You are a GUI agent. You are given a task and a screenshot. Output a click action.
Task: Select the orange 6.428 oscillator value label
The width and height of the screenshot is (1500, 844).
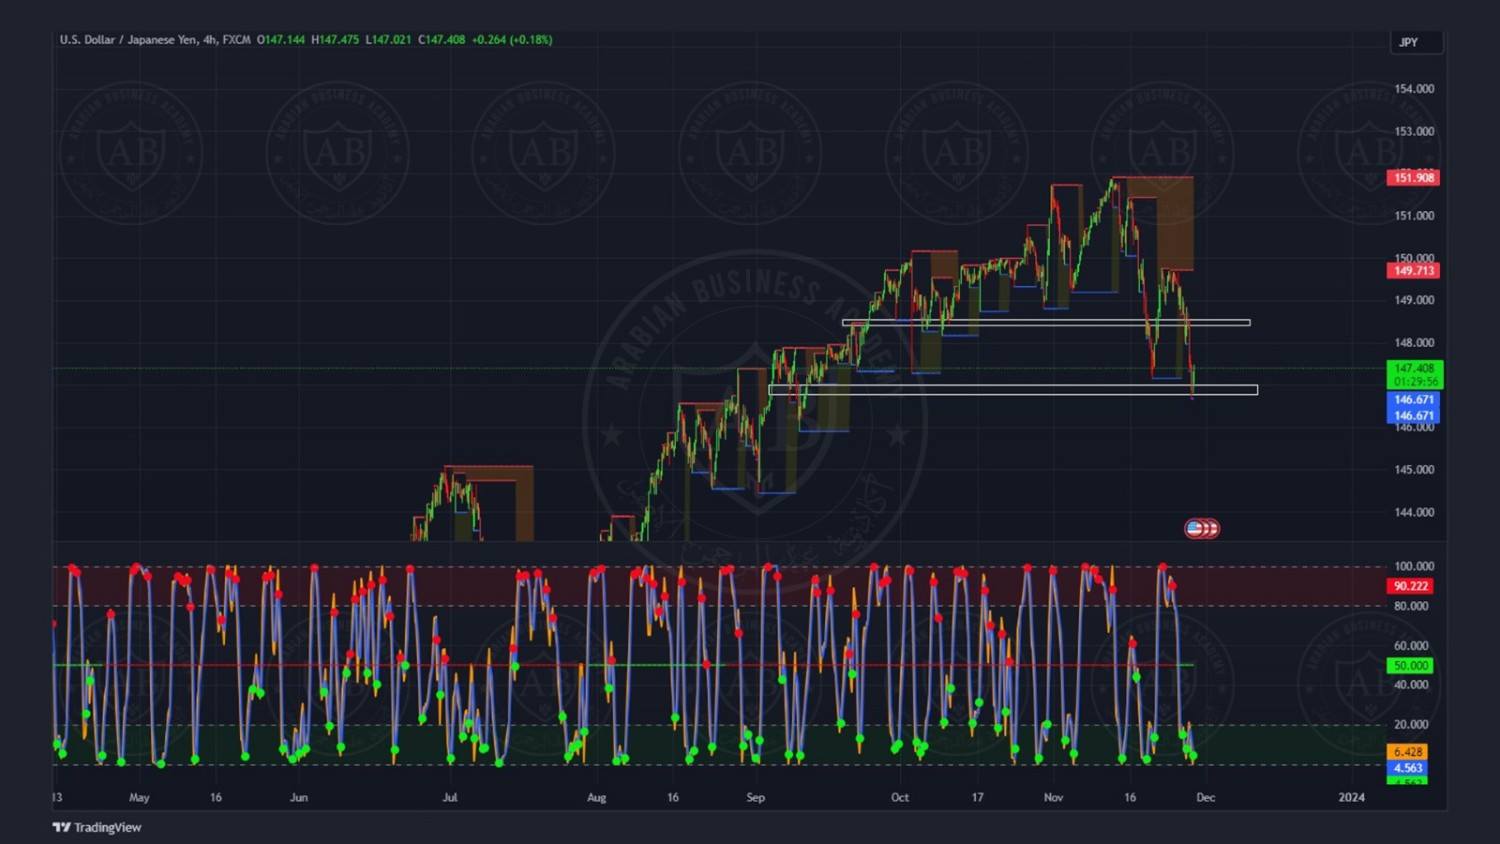click(x=1407, y=752)
